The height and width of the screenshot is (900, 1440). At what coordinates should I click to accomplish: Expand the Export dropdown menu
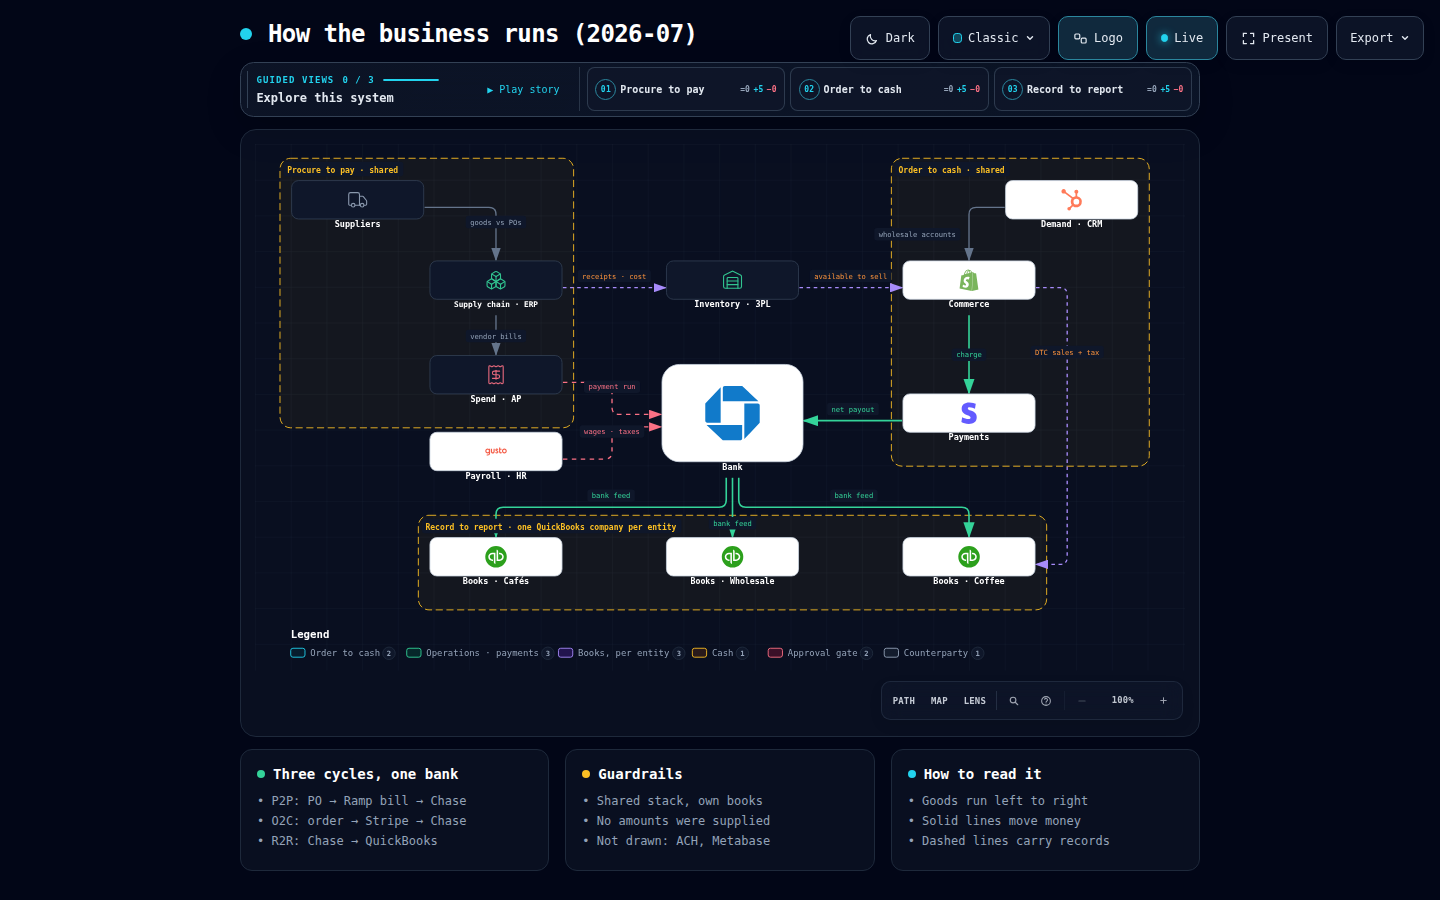1380,38
